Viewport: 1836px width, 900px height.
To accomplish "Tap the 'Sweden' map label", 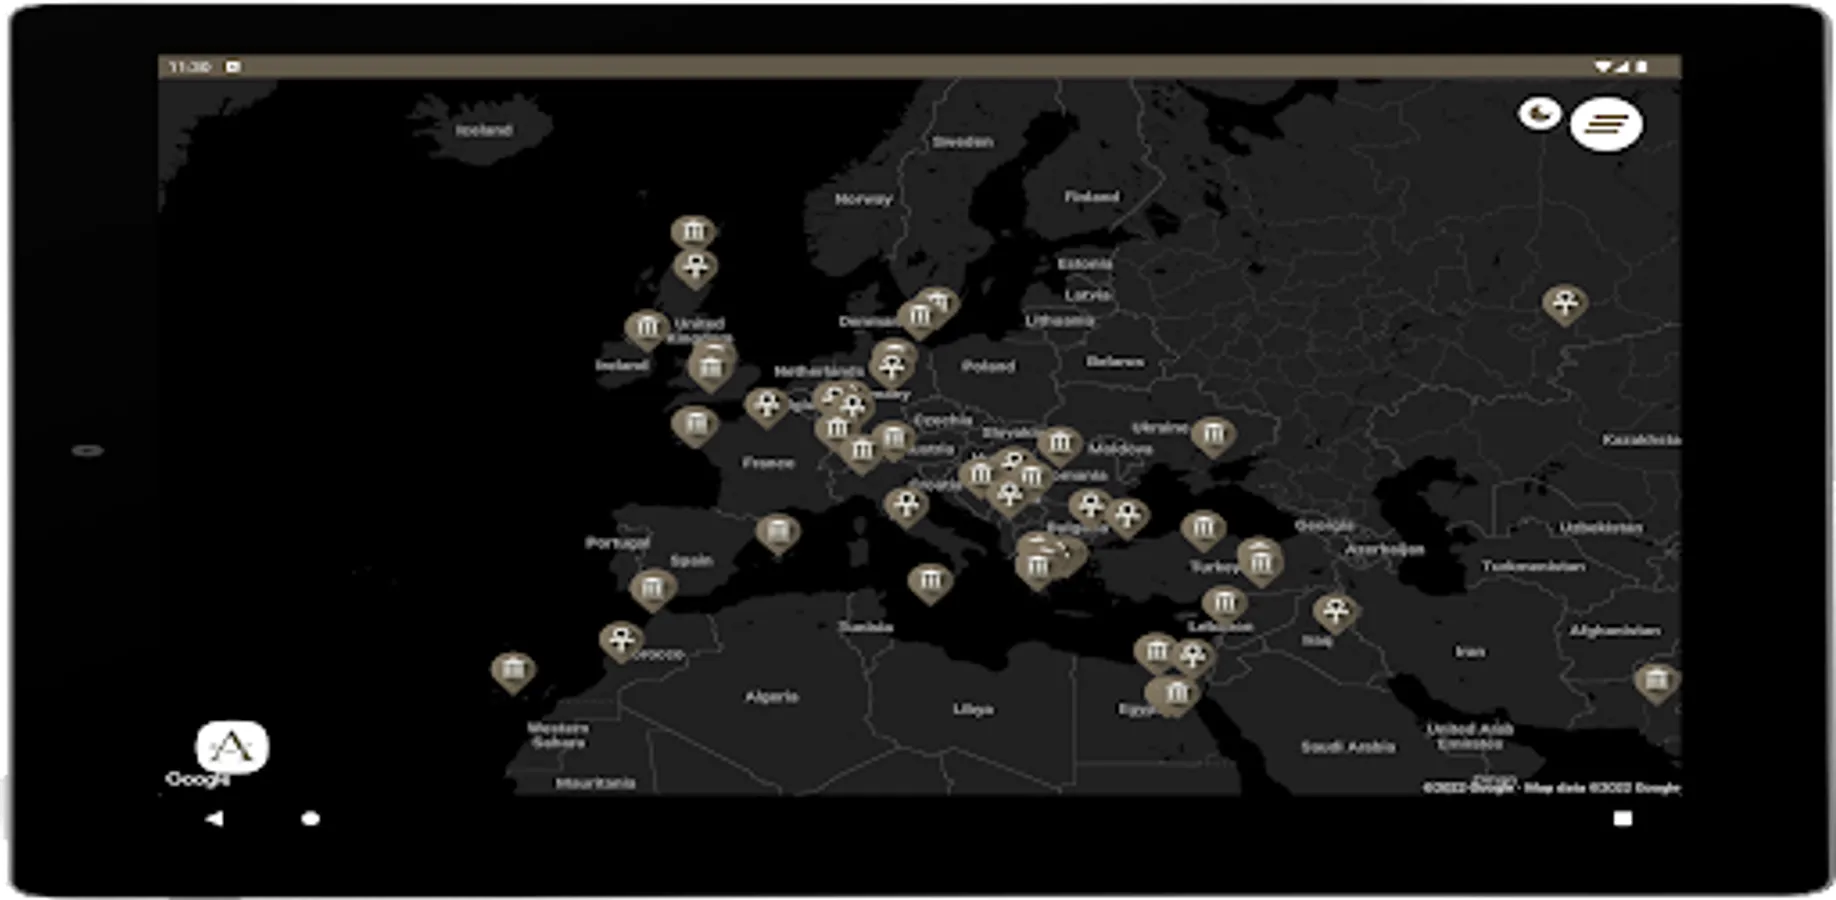I will pyautogui.click(x=962, y=142).
